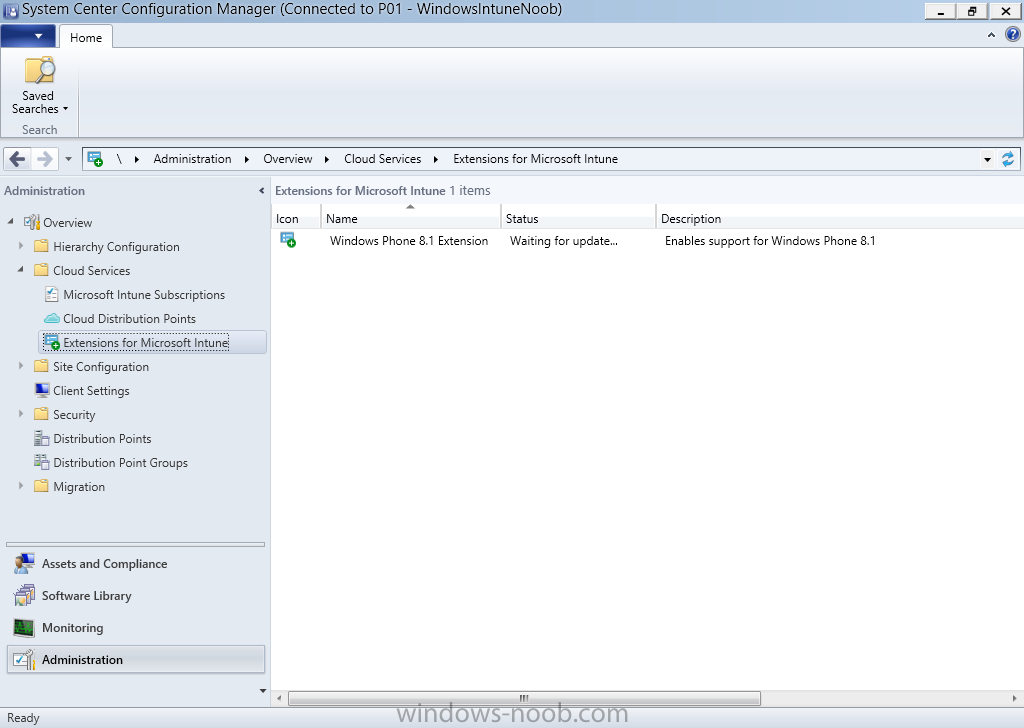Sort list by Name column header

click(411, 219)
